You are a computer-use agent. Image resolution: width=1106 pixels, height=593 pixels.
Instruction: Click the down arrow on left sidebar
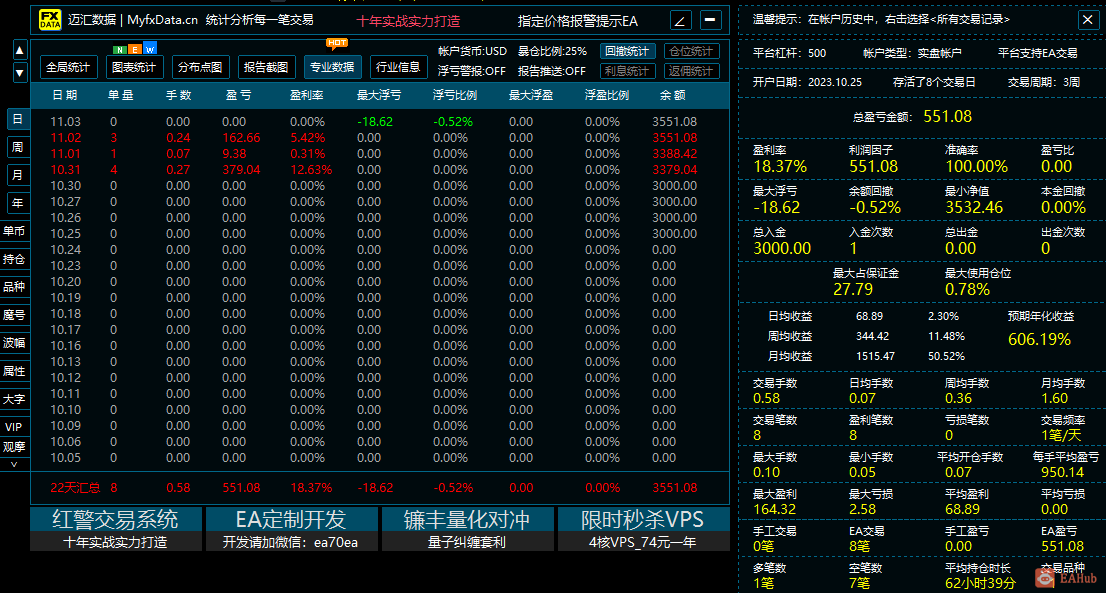[20, 72]
